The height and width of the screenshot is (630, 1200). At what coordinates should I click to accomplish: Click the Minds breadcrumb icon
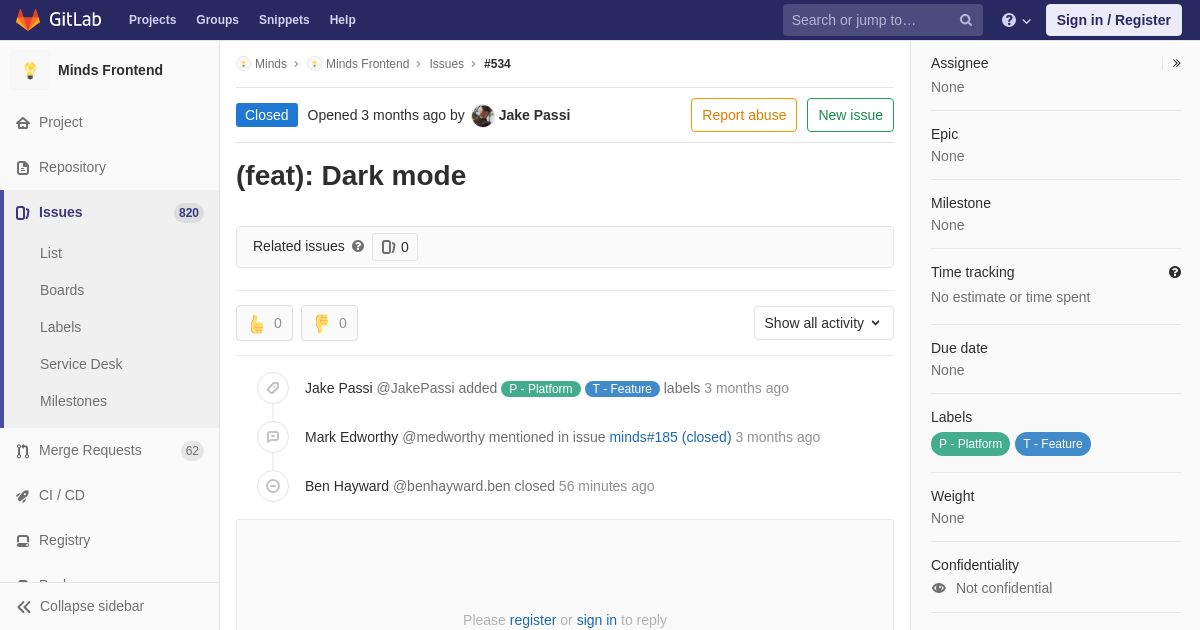tap(243, 64)
